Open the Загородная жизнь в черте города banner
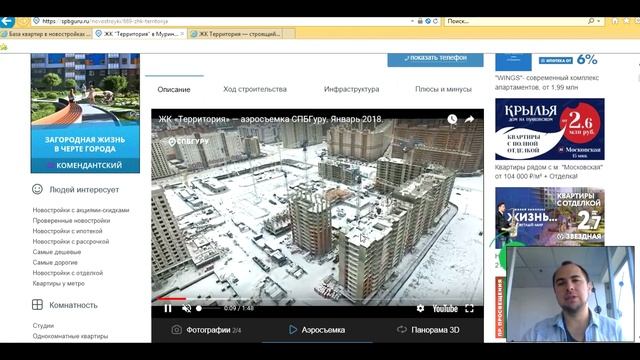 (85, 113)
